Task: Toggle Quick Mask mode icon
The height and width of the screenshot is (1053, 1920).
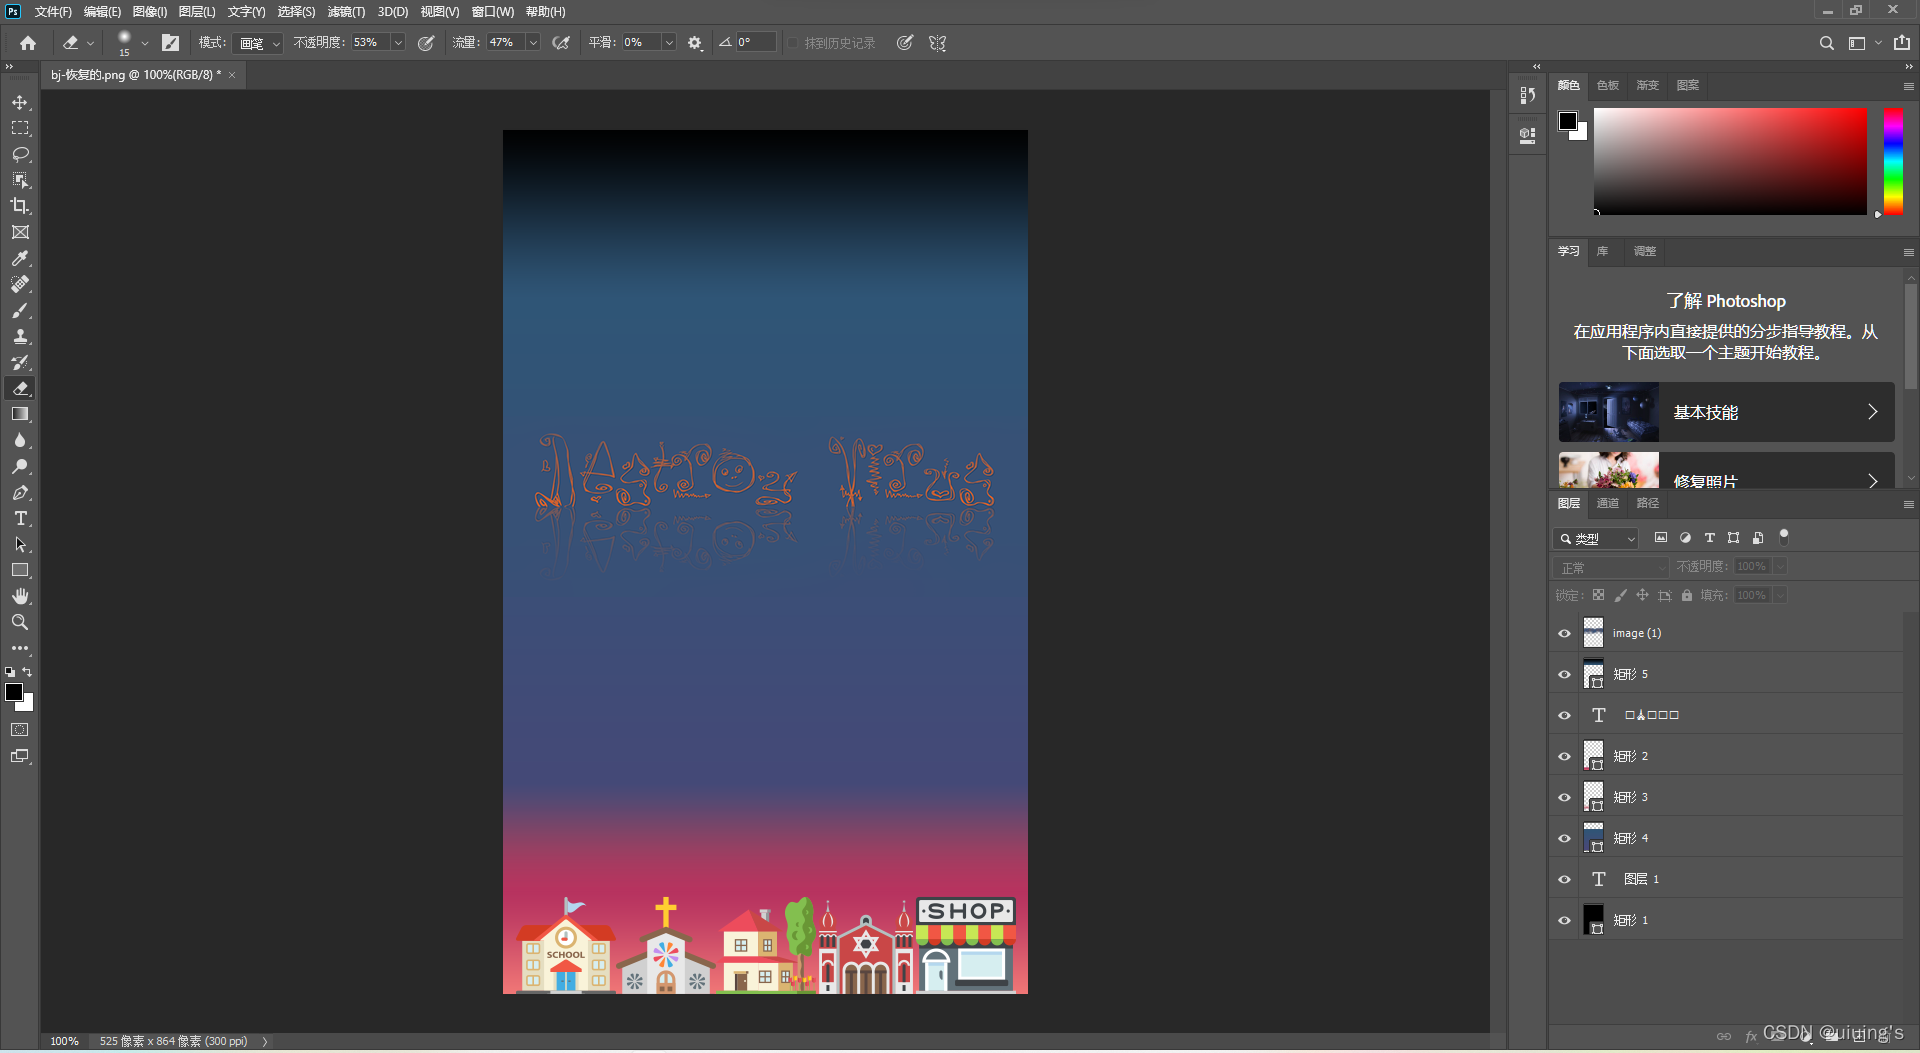Action: point(20,730)
